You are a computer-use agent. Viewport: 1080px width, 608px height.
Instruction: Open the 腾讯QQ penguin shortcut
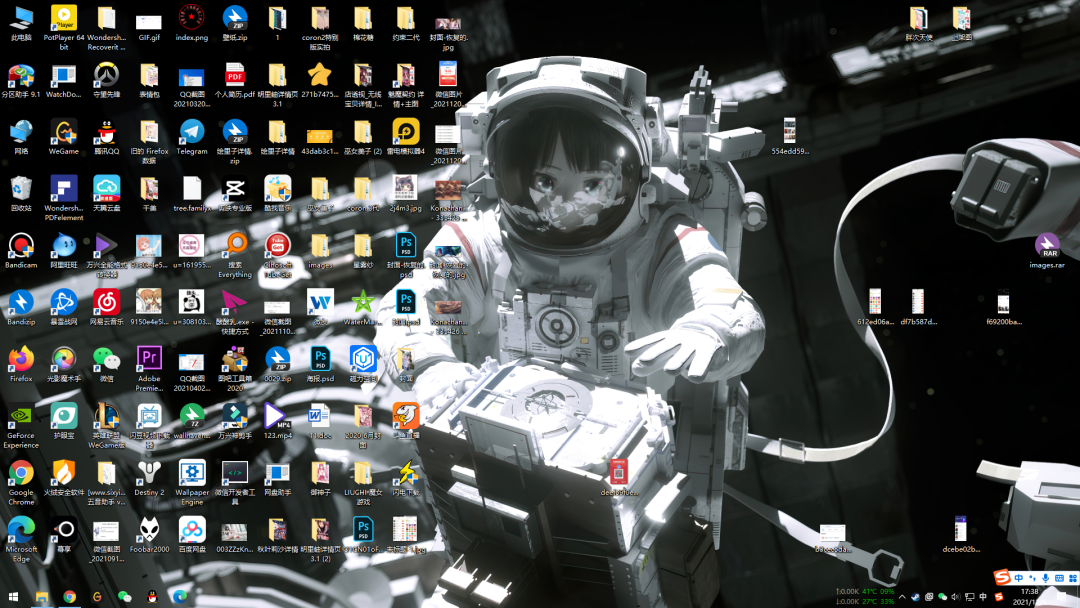pyautogui.click(x=106, y=136)
